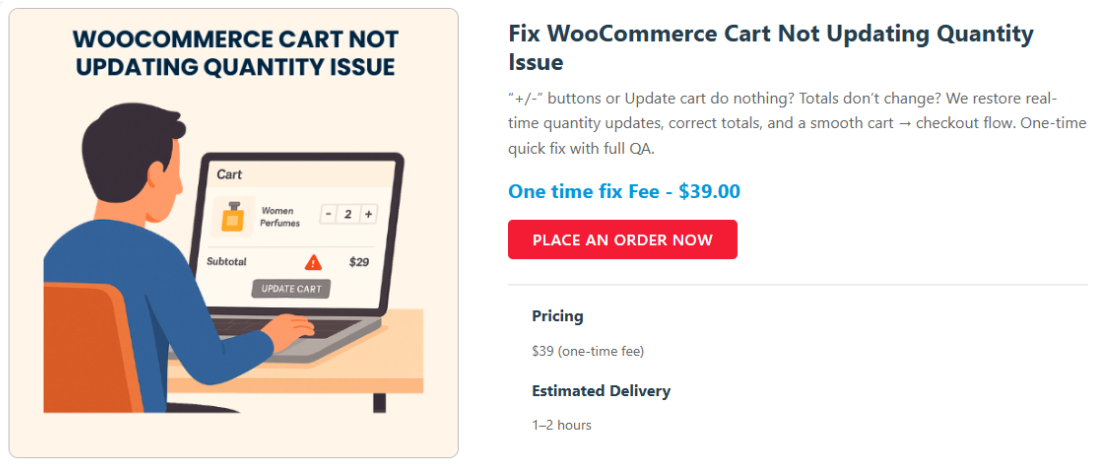The image size is (1108, 465).
Task: Click the perfume bottle icon in the cart illustration
Action: click(x=232, y=216)
